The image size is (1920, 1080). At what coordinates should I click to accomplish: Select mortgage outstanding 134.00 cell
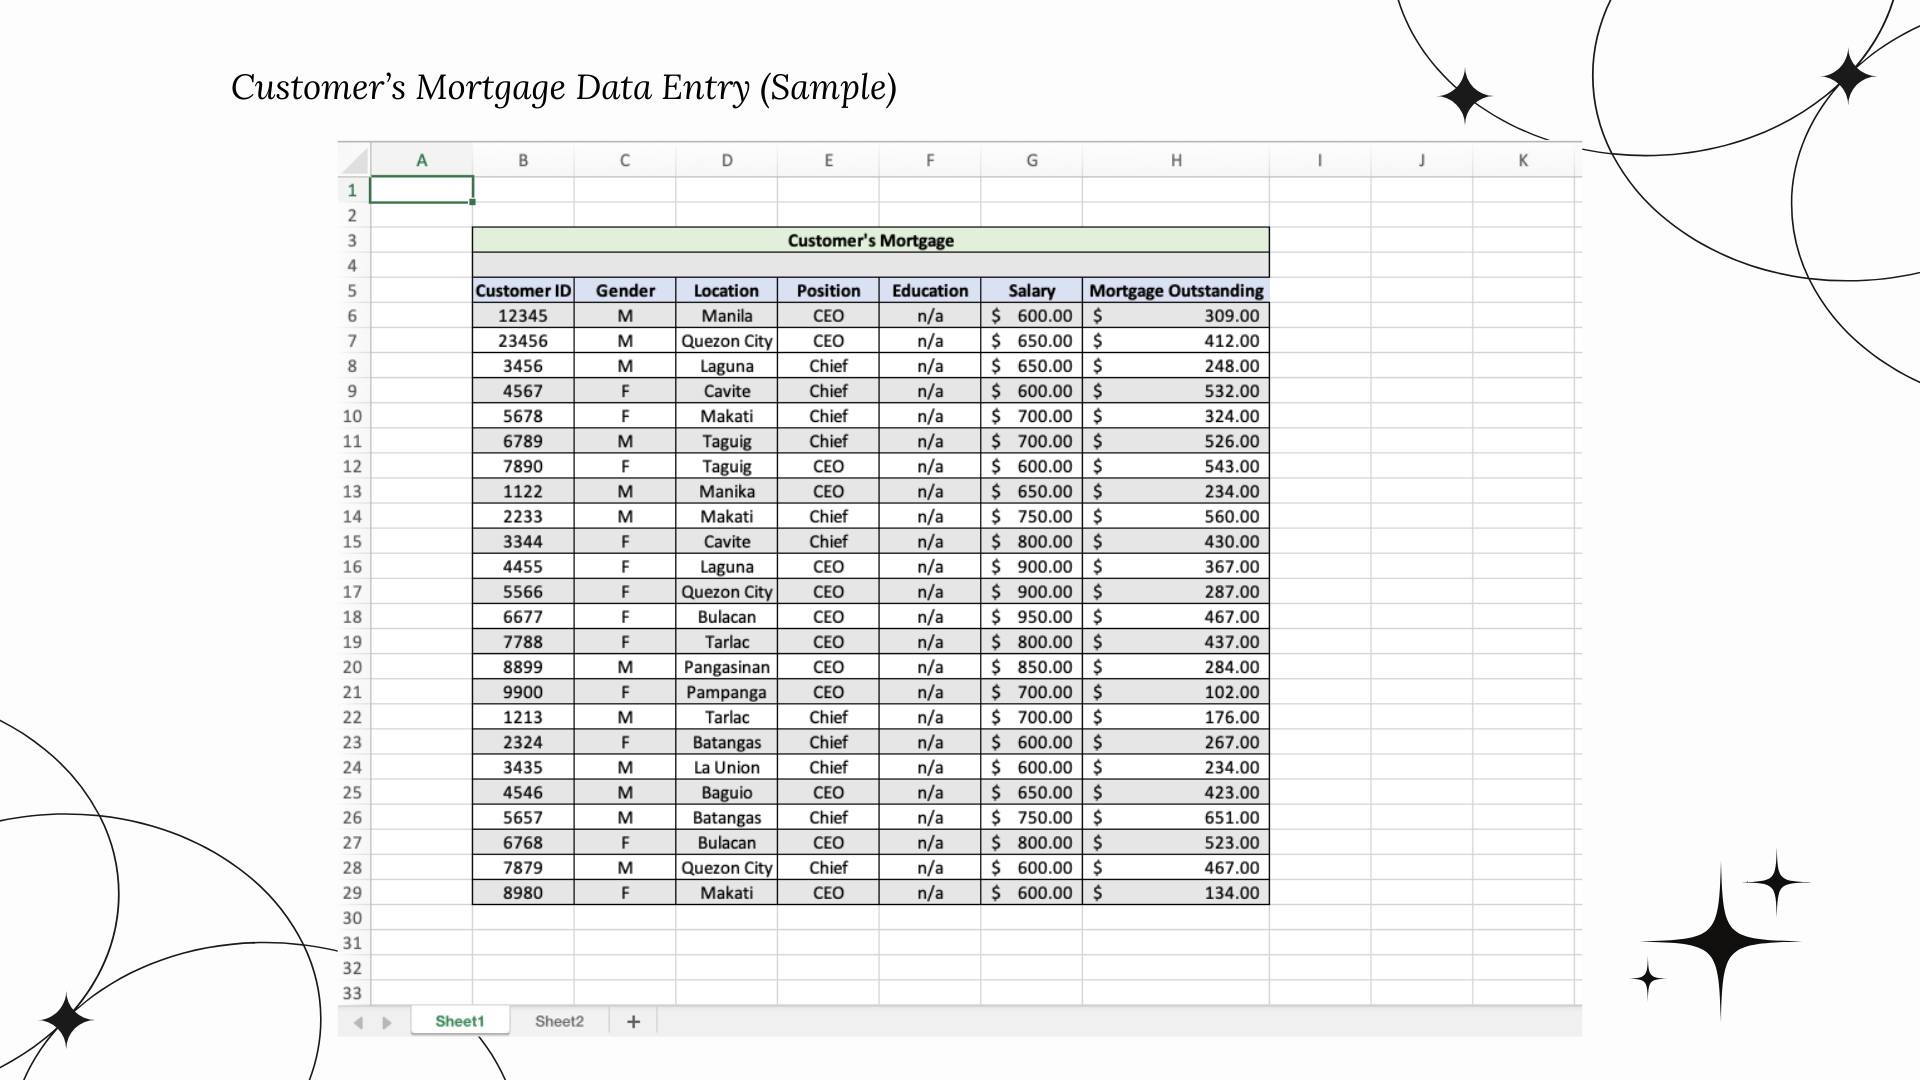point(1176,893)
